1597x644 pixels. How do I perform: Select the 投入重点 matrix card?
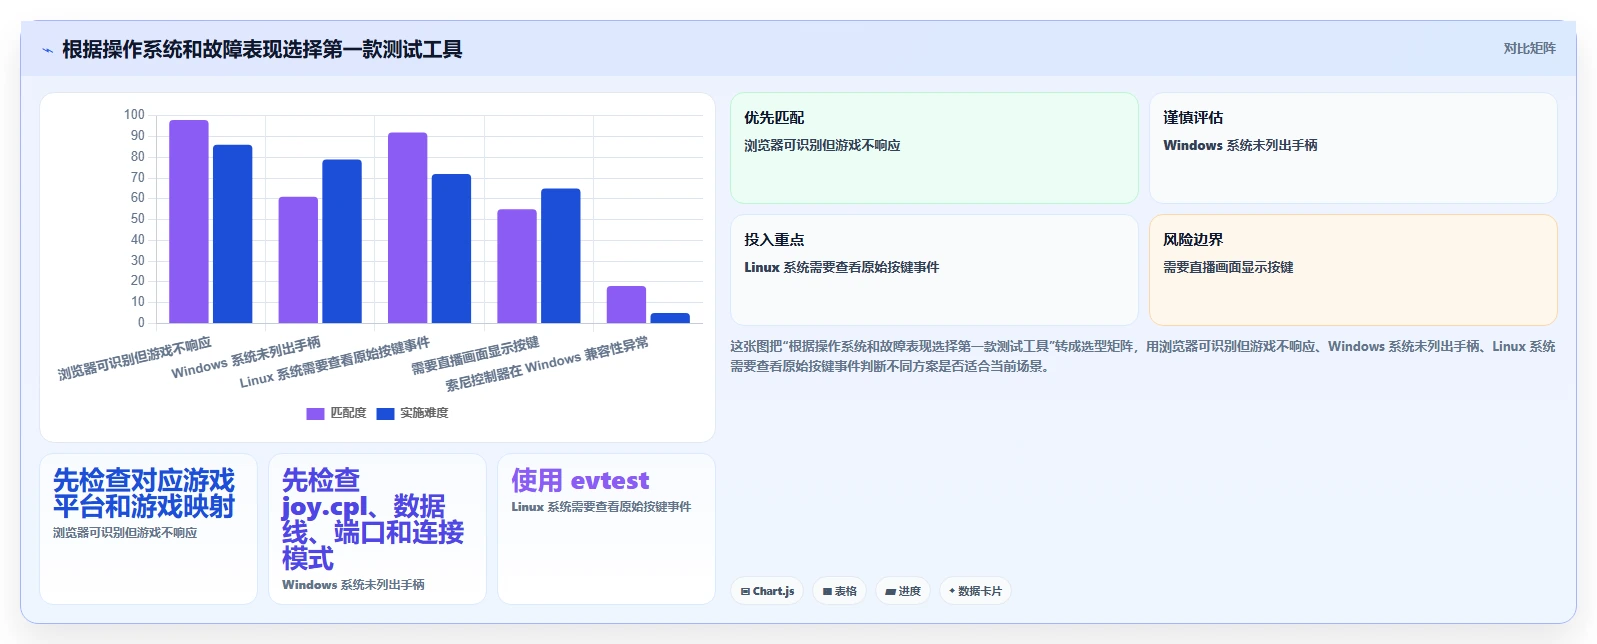[x=934, y=270]
